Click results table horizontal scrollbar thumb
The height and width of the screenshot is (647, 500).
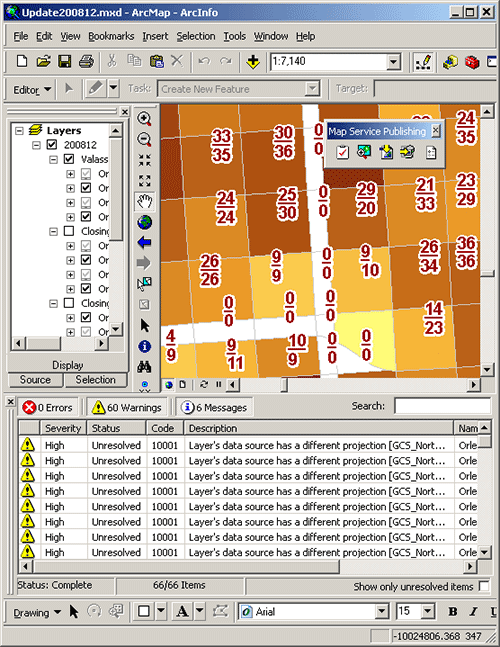point(186,567)
